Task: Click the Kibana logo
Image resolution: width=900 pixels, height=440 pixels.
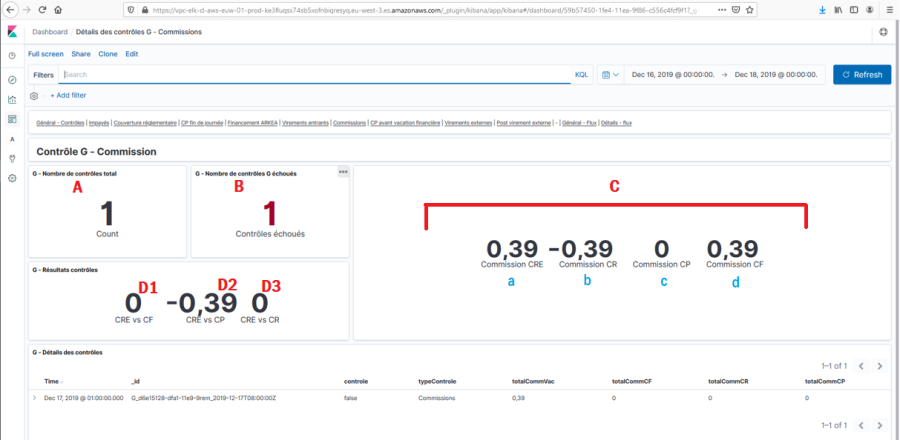Action: tap(12, 32)
